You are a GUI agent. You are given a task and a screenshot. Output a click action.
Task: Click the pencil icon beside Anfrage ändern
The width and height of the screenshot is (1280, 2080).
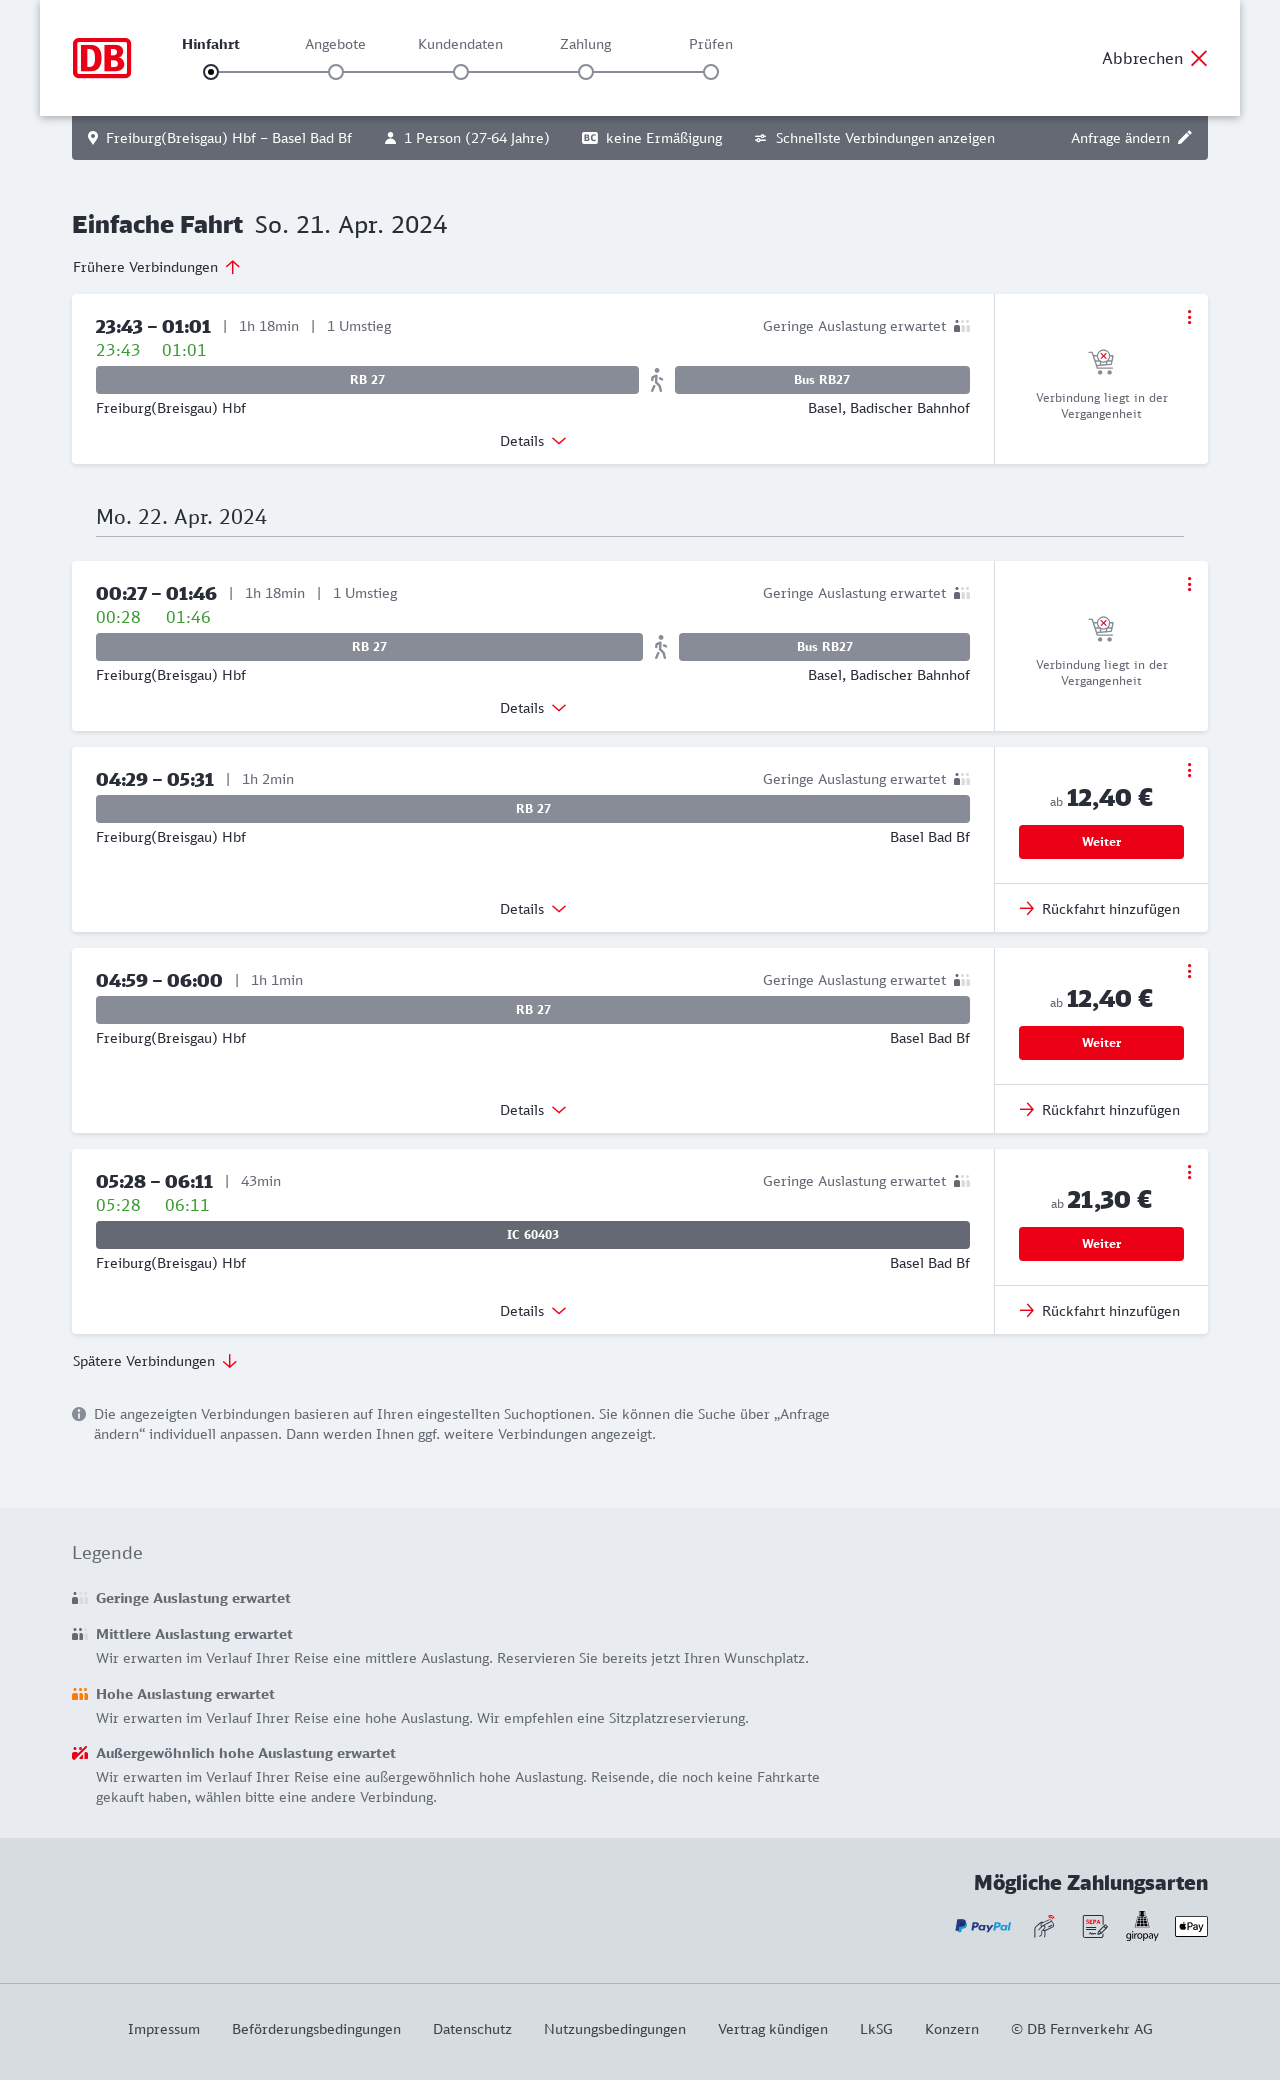pyautogui.click(x=1185, y=138)
